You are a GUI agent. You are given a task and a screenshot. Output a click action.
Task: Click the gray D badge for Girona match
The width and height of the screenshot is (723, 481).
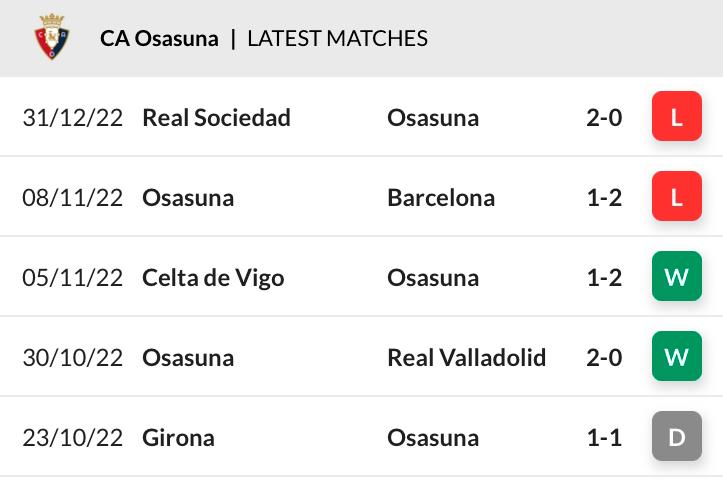point(676,436)
